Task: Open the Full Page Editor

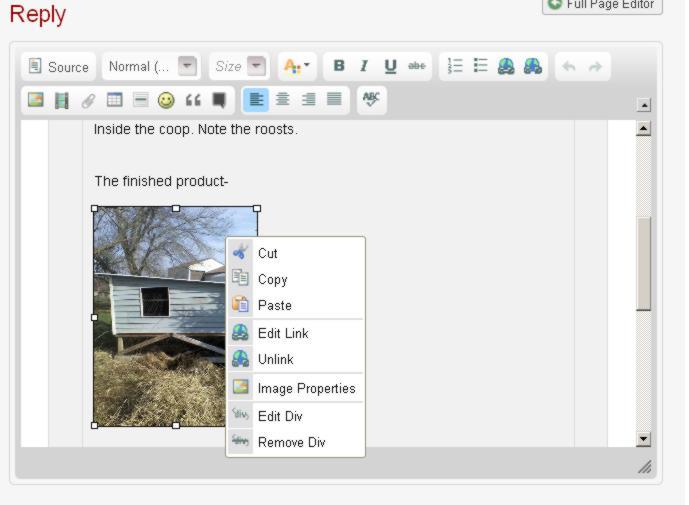Action: 602,5
